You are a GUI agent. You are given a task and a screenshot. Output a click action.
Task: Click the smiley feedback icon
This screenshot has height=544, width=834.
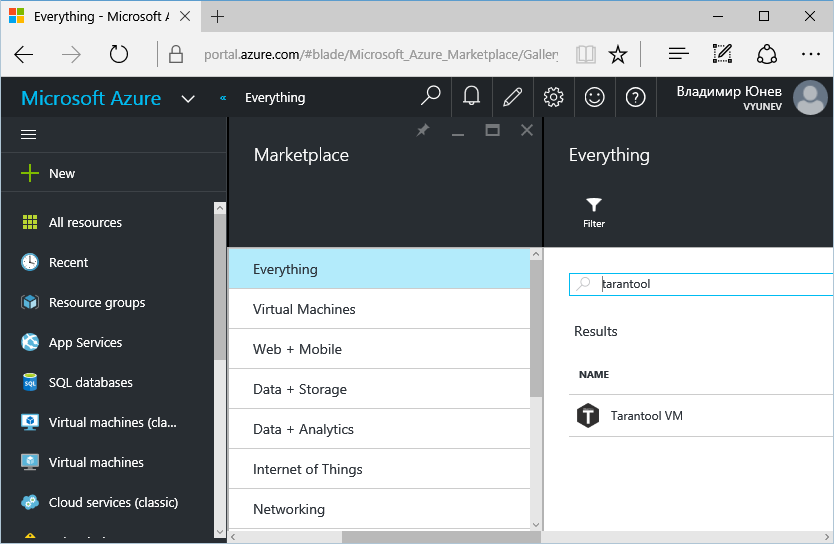click(594, 97)
